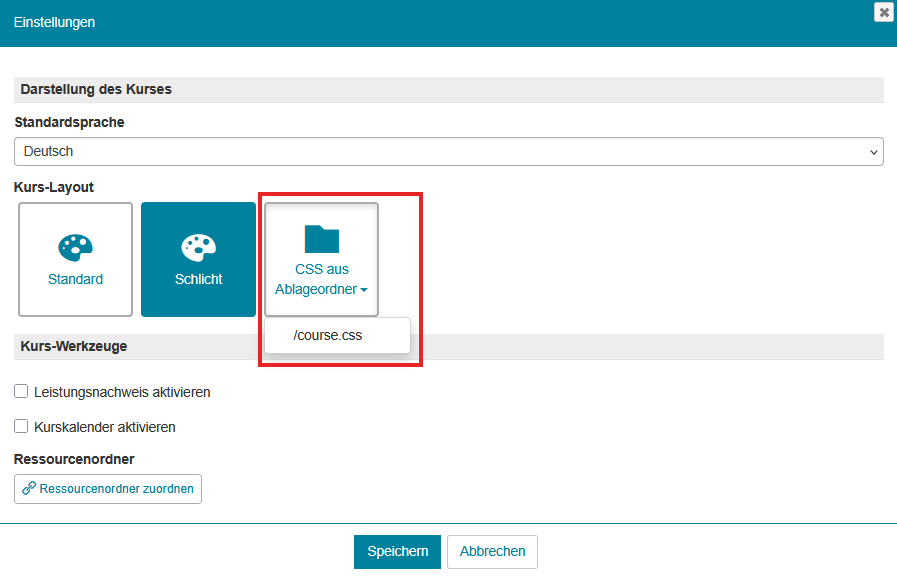
Task: Enable the Leistungsnachweis aktivieren checkbox
Action: 21,391
